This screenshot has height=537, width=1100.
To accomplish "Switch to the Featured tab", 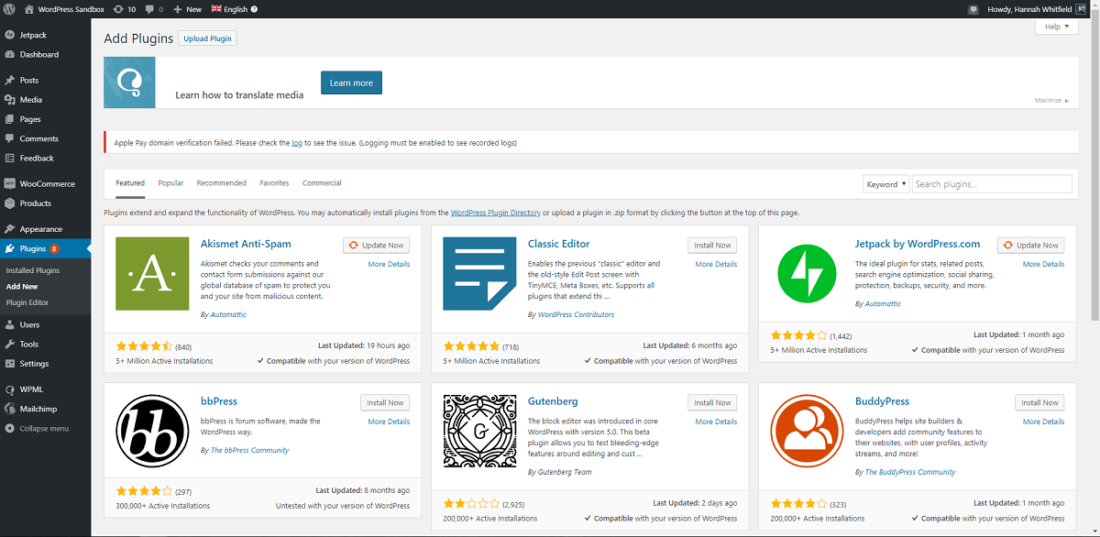I will 130,183.
